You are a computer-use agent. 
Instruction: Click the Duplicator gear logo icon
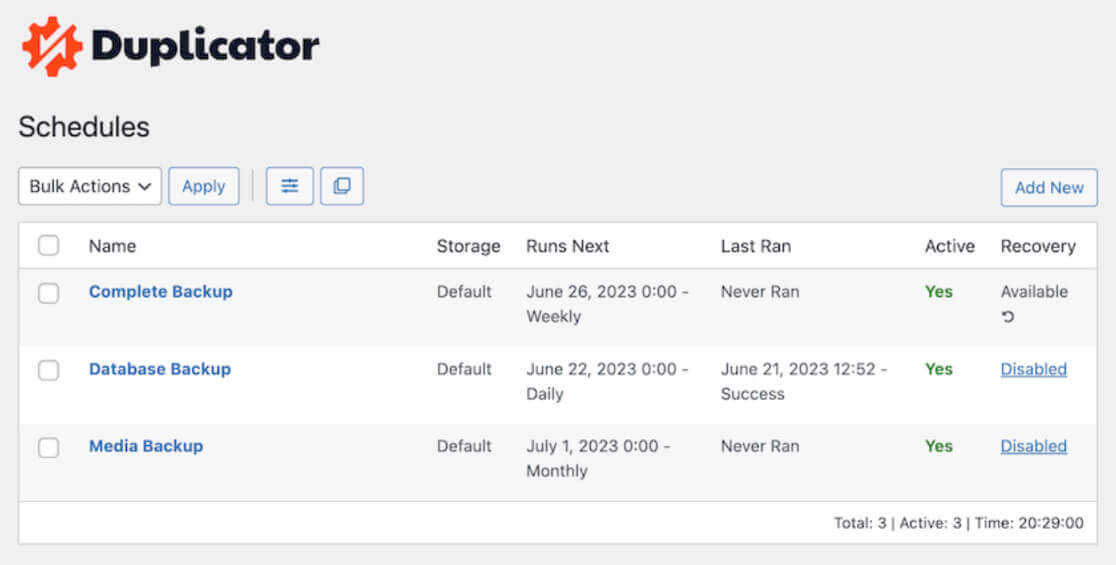tap(51, 46)
